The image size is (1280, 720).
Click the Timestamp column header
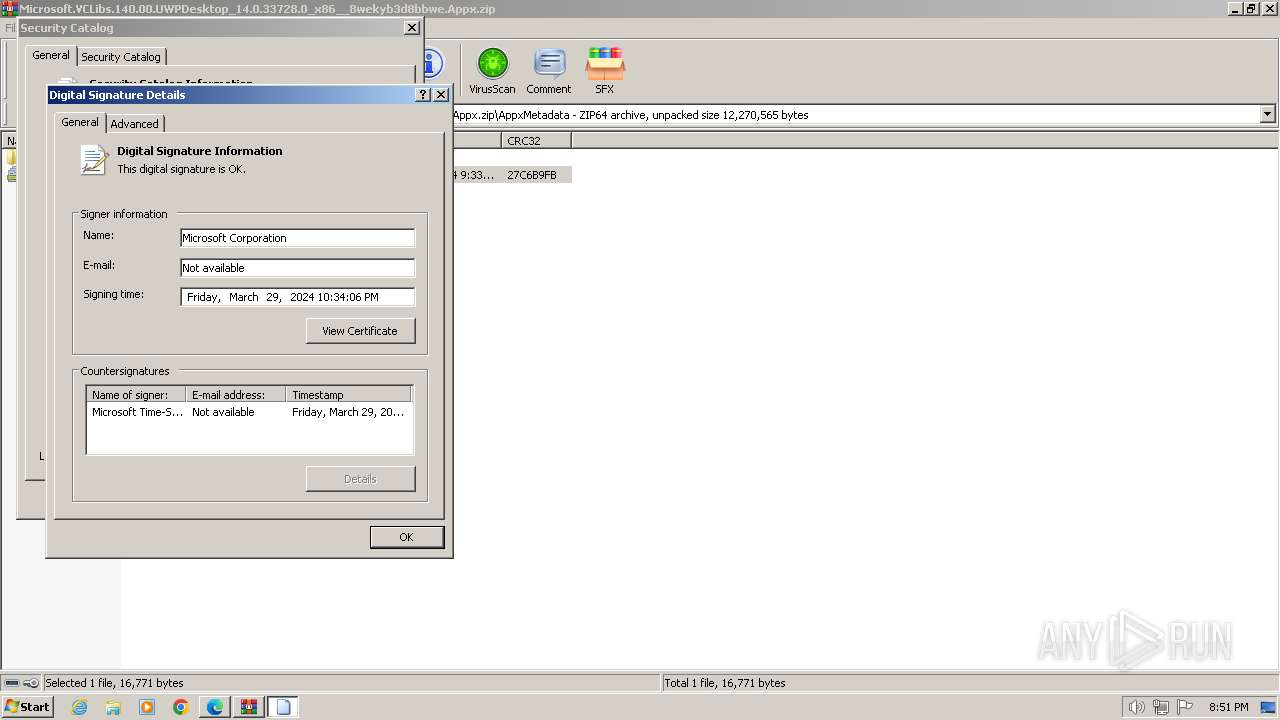pyautogui.click(x=349, y=395)
